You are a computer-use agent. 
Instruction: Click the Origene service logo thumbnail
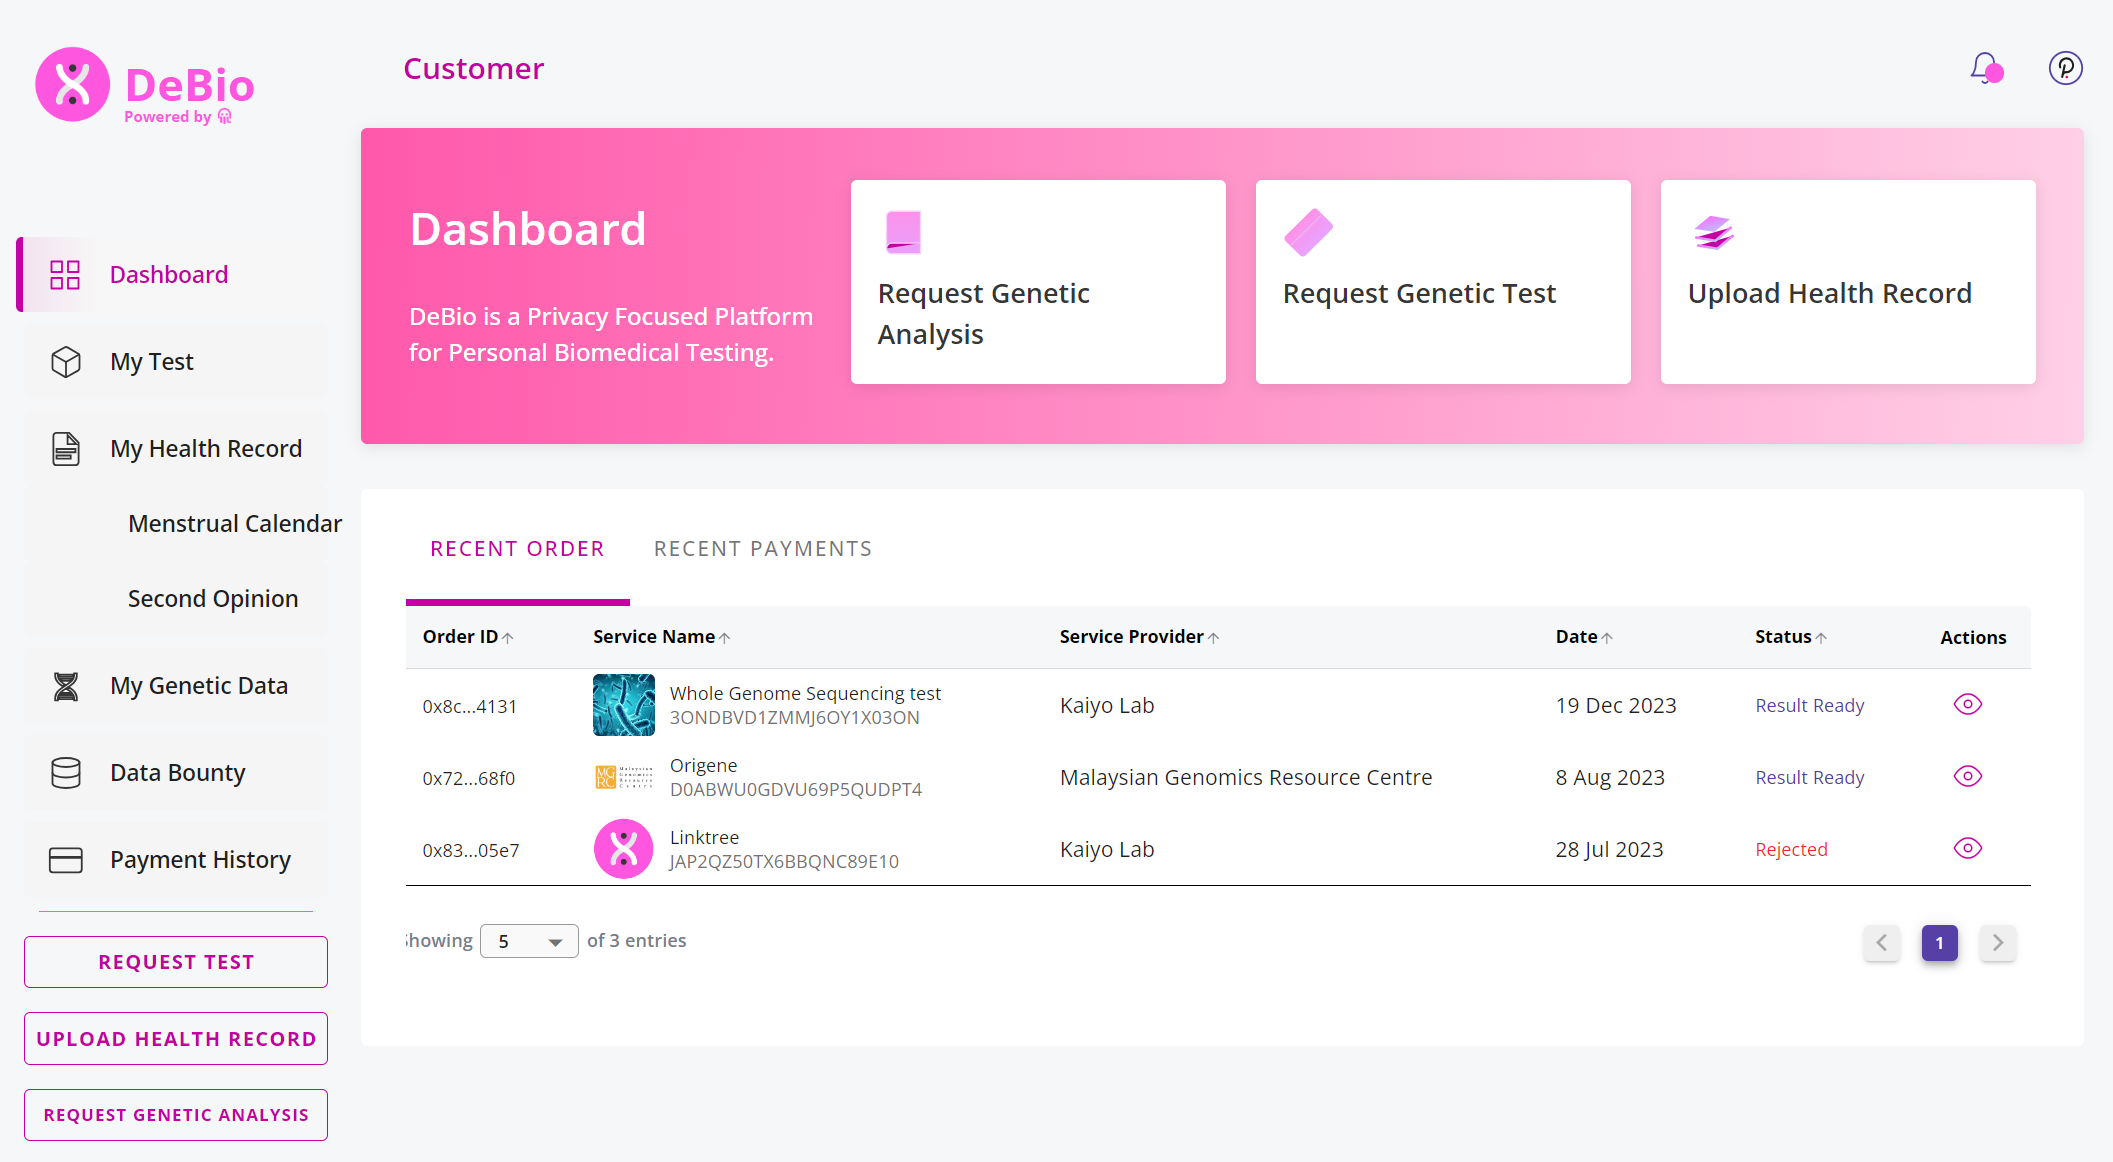point(624,777)
